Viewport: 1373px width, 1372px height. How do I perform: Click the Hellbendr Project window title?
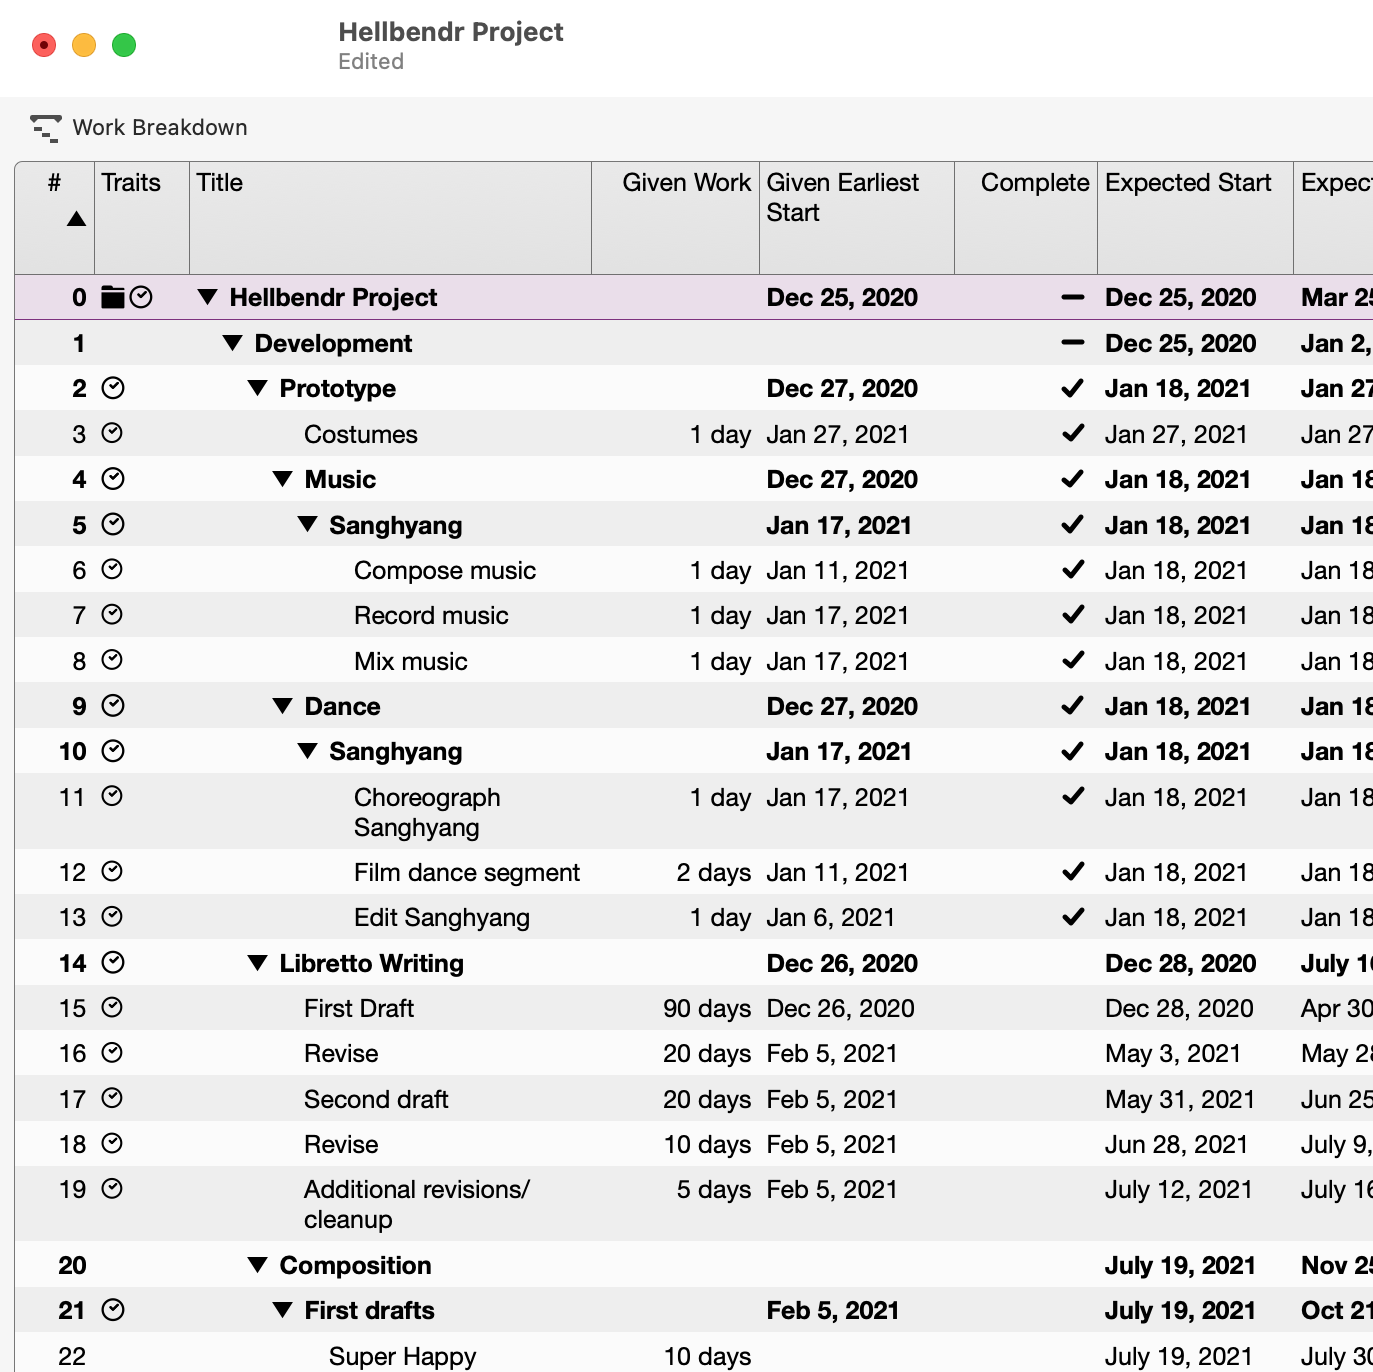click(451, 32)
